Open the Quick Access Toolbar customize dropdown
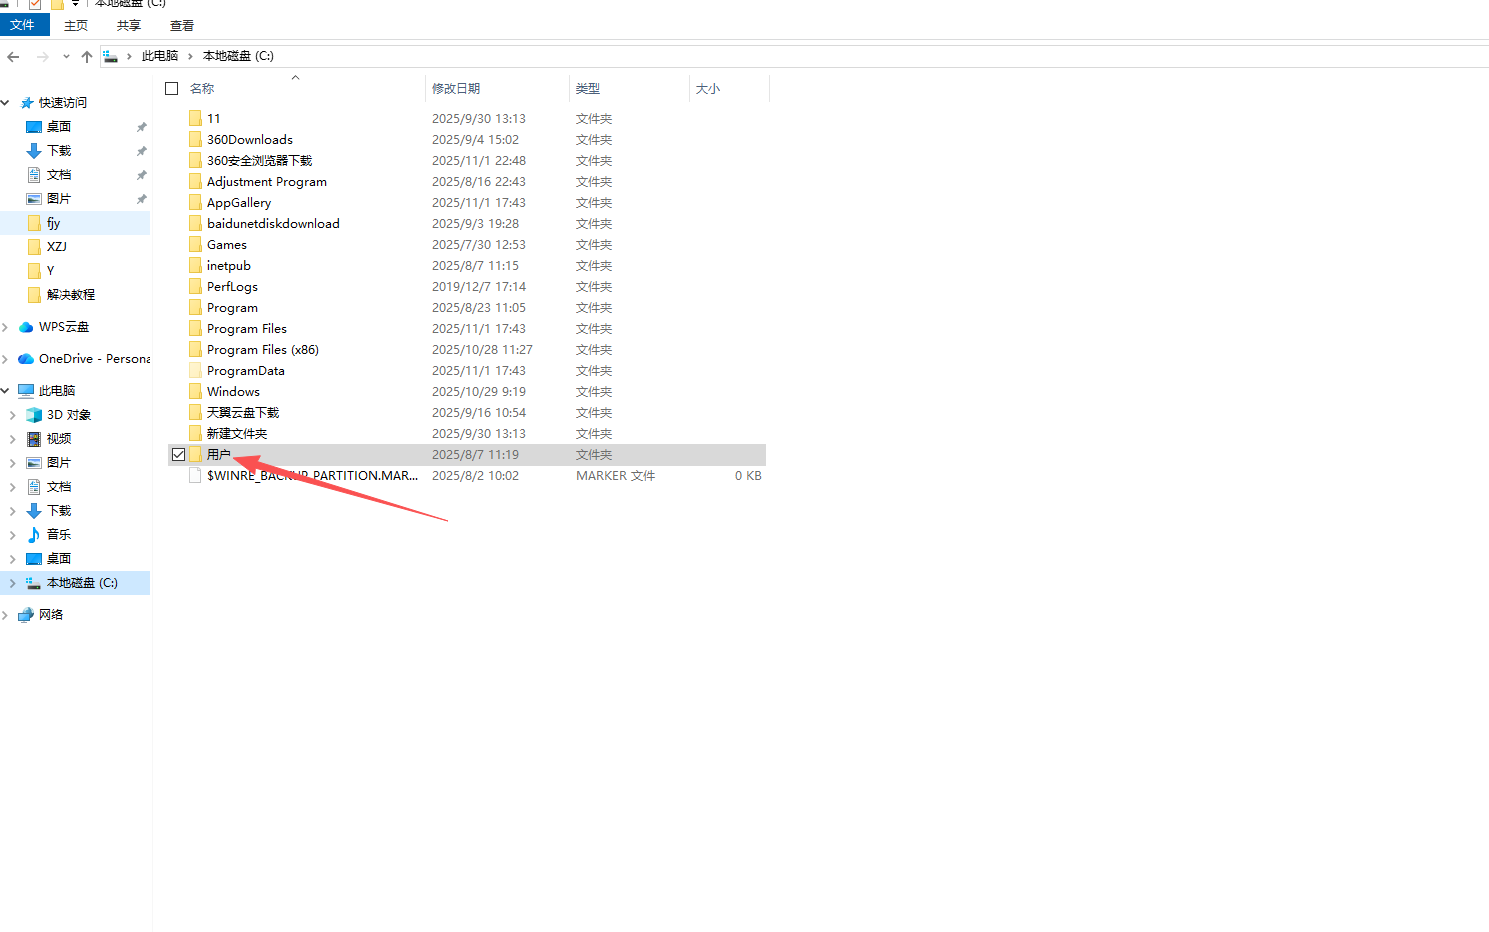The height and width of the screenshot is (932, 1489). coord(75,5)
